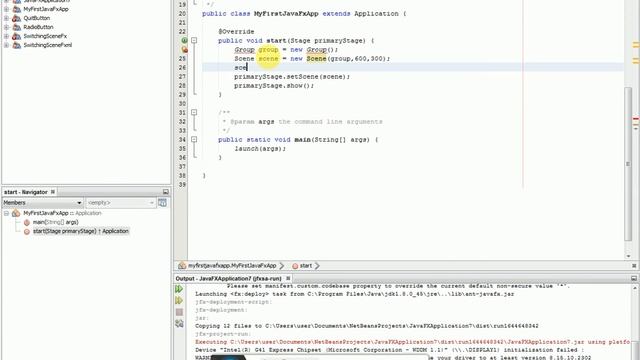The width and height of the screenshot is (640, 360).
Task: Click the red error mark in editor stripe
Action: pyautogui.click(x=636, y=119)
